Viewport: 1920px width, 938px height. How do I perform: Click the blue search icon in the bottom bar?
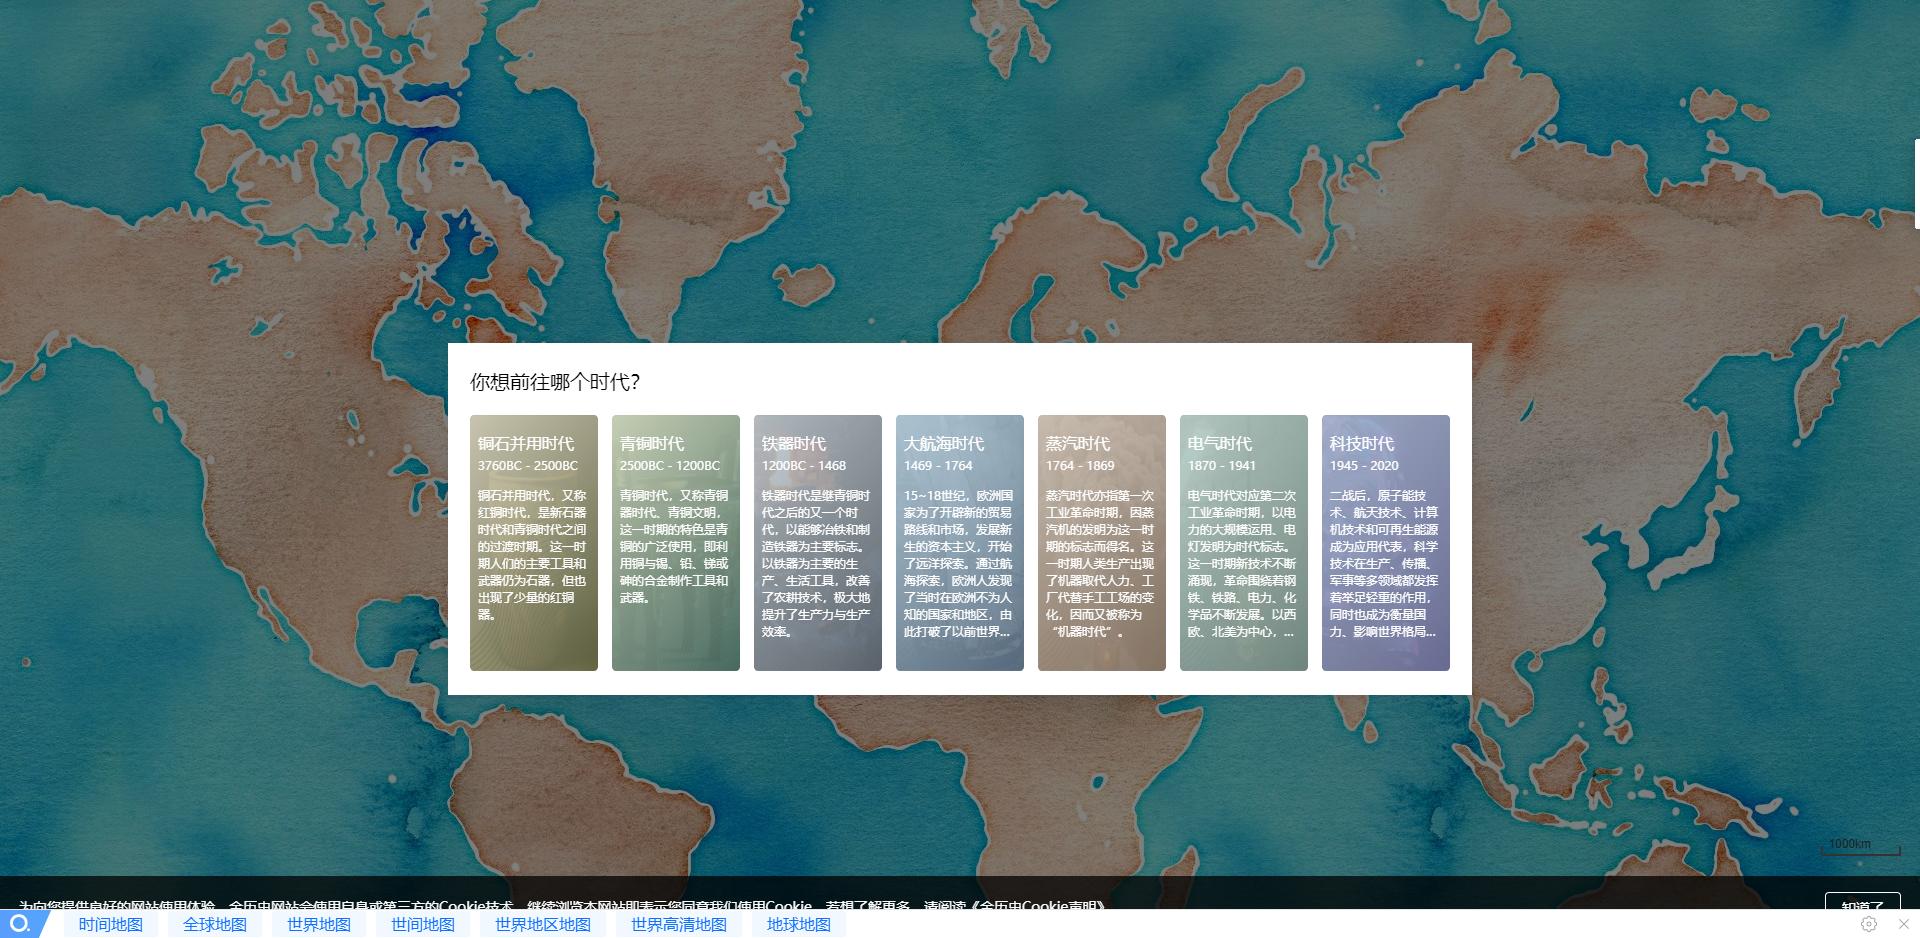(19, 924)
